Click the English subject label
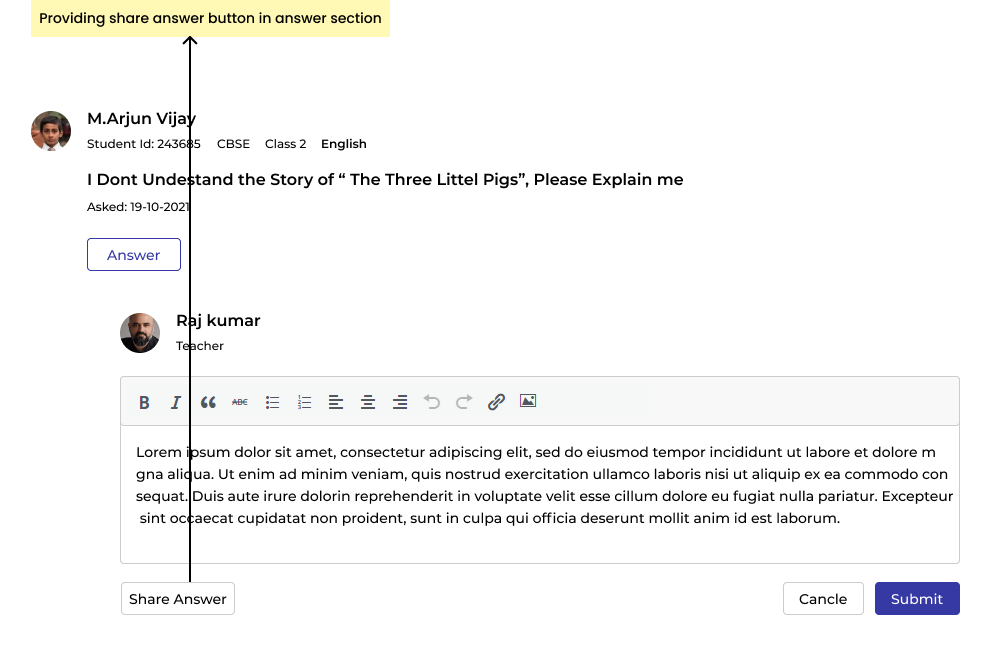This screenshot has width=992, height=650. click(344, 144)
